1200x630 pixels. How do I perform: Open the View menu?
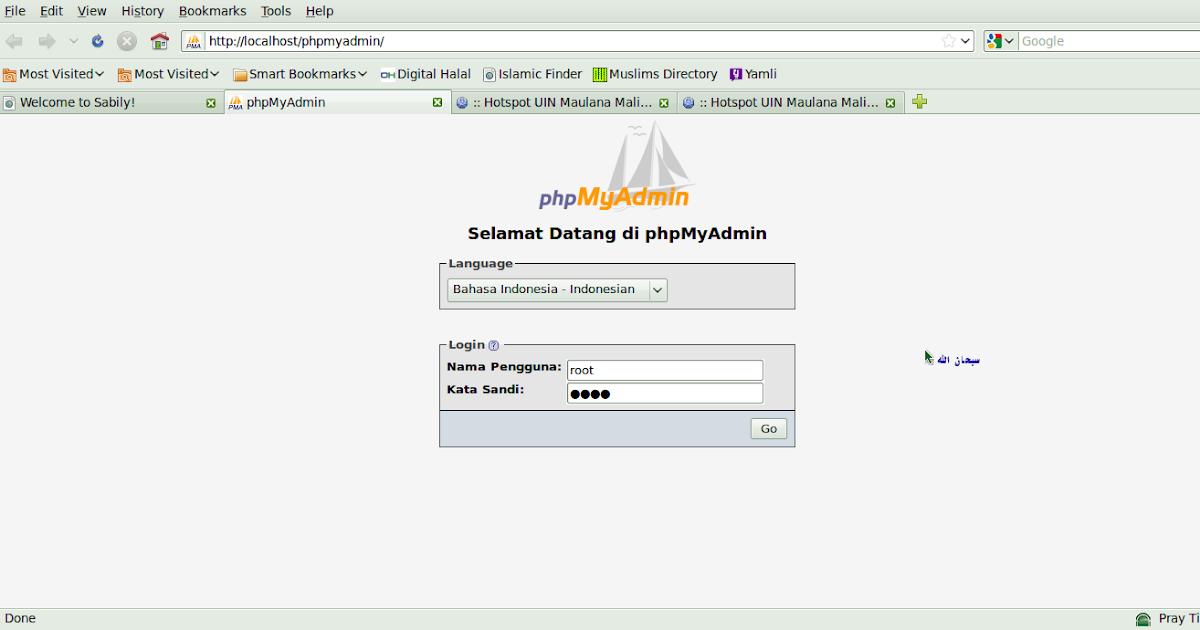click(92, 11)
